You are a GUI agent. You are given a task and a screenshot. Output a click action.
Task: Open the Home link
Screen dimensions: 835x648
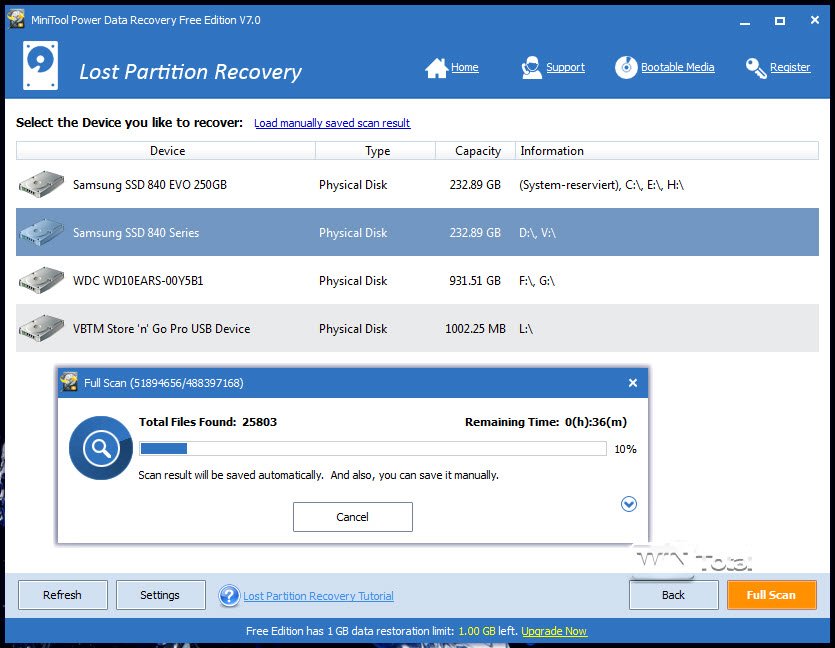click(464, 67)
